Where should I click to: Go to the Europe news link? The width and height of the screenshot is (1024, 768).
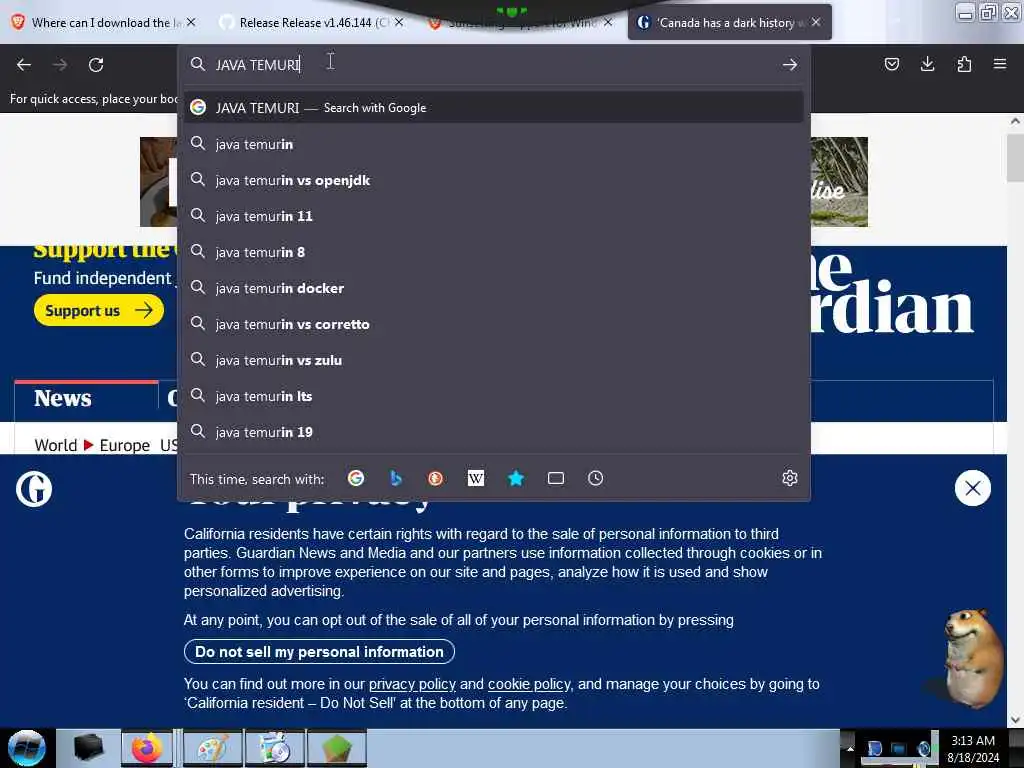(x=125, y=445)
